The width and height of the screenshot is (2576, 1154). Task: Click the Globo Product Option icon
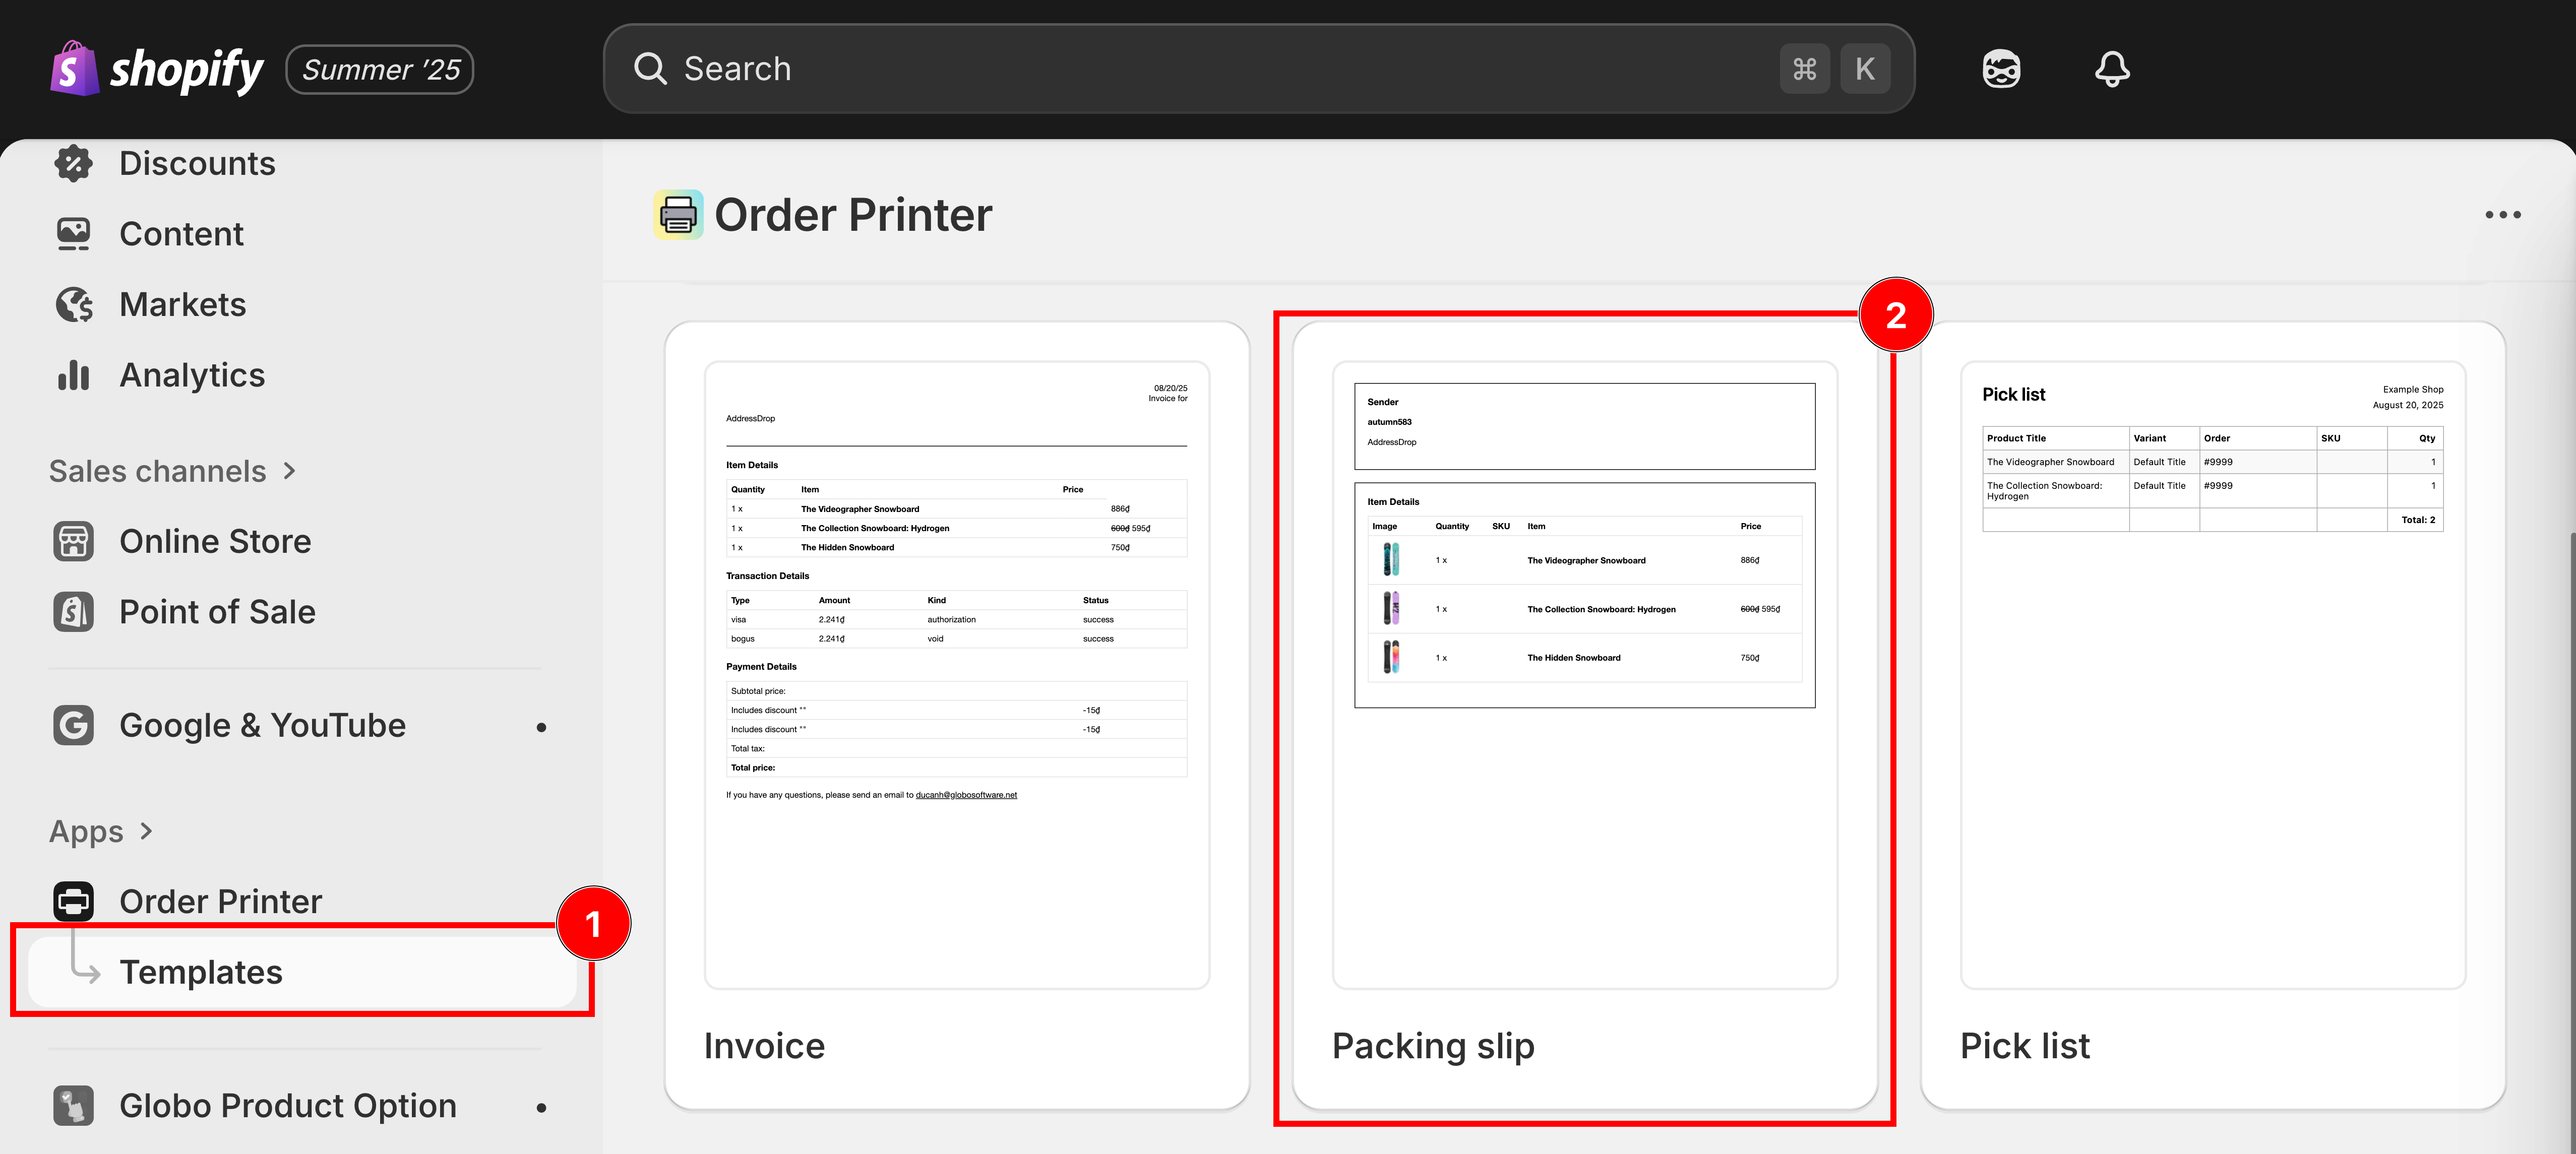[73, 1105]
